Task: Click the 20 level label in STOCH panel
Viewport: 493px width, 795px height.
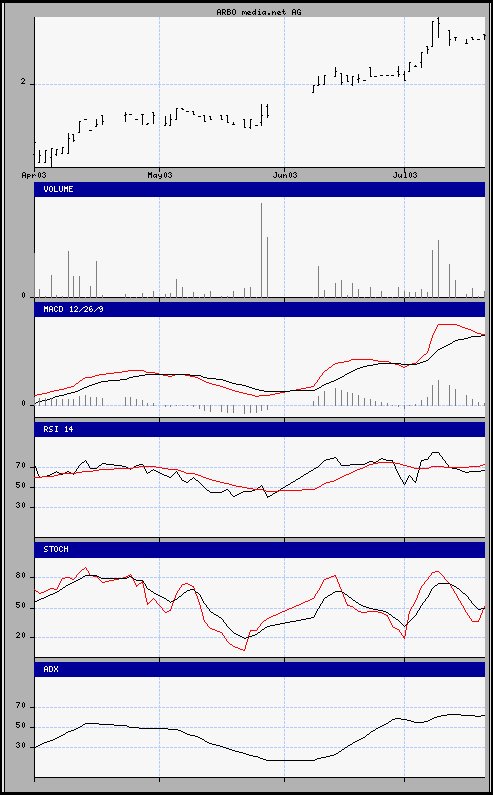Action: pyautogui.click(x=21, y=637)
